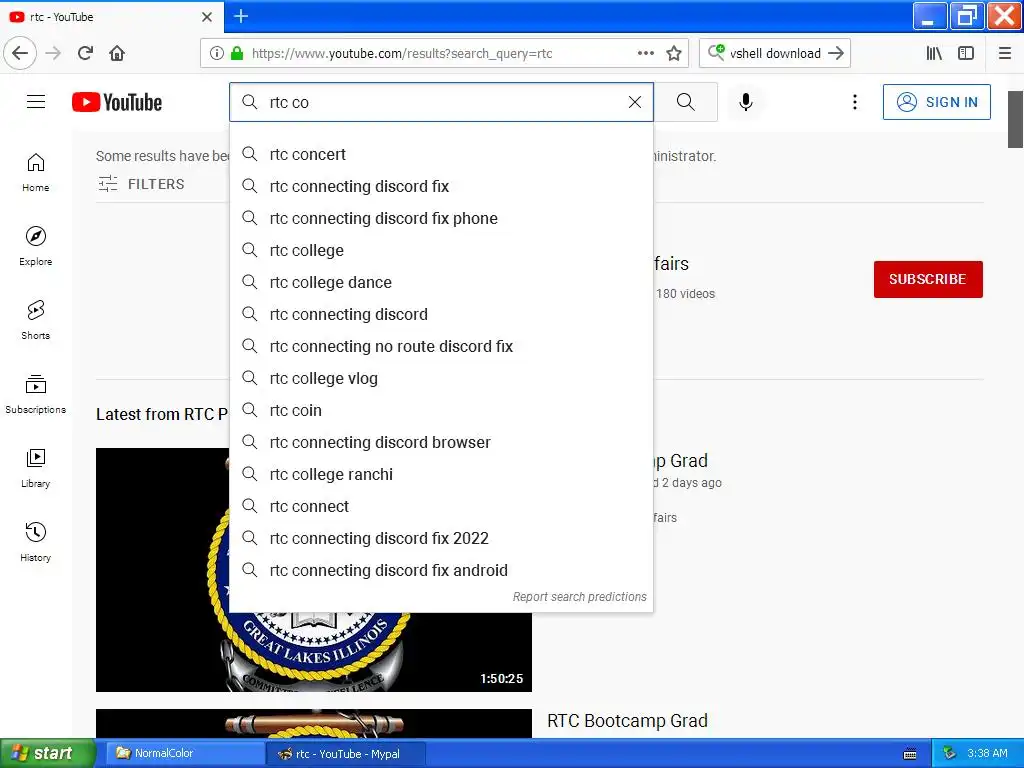This screenshot has height=768, width=1024.
Task: Open the FILTERS options
Action: 141,184
